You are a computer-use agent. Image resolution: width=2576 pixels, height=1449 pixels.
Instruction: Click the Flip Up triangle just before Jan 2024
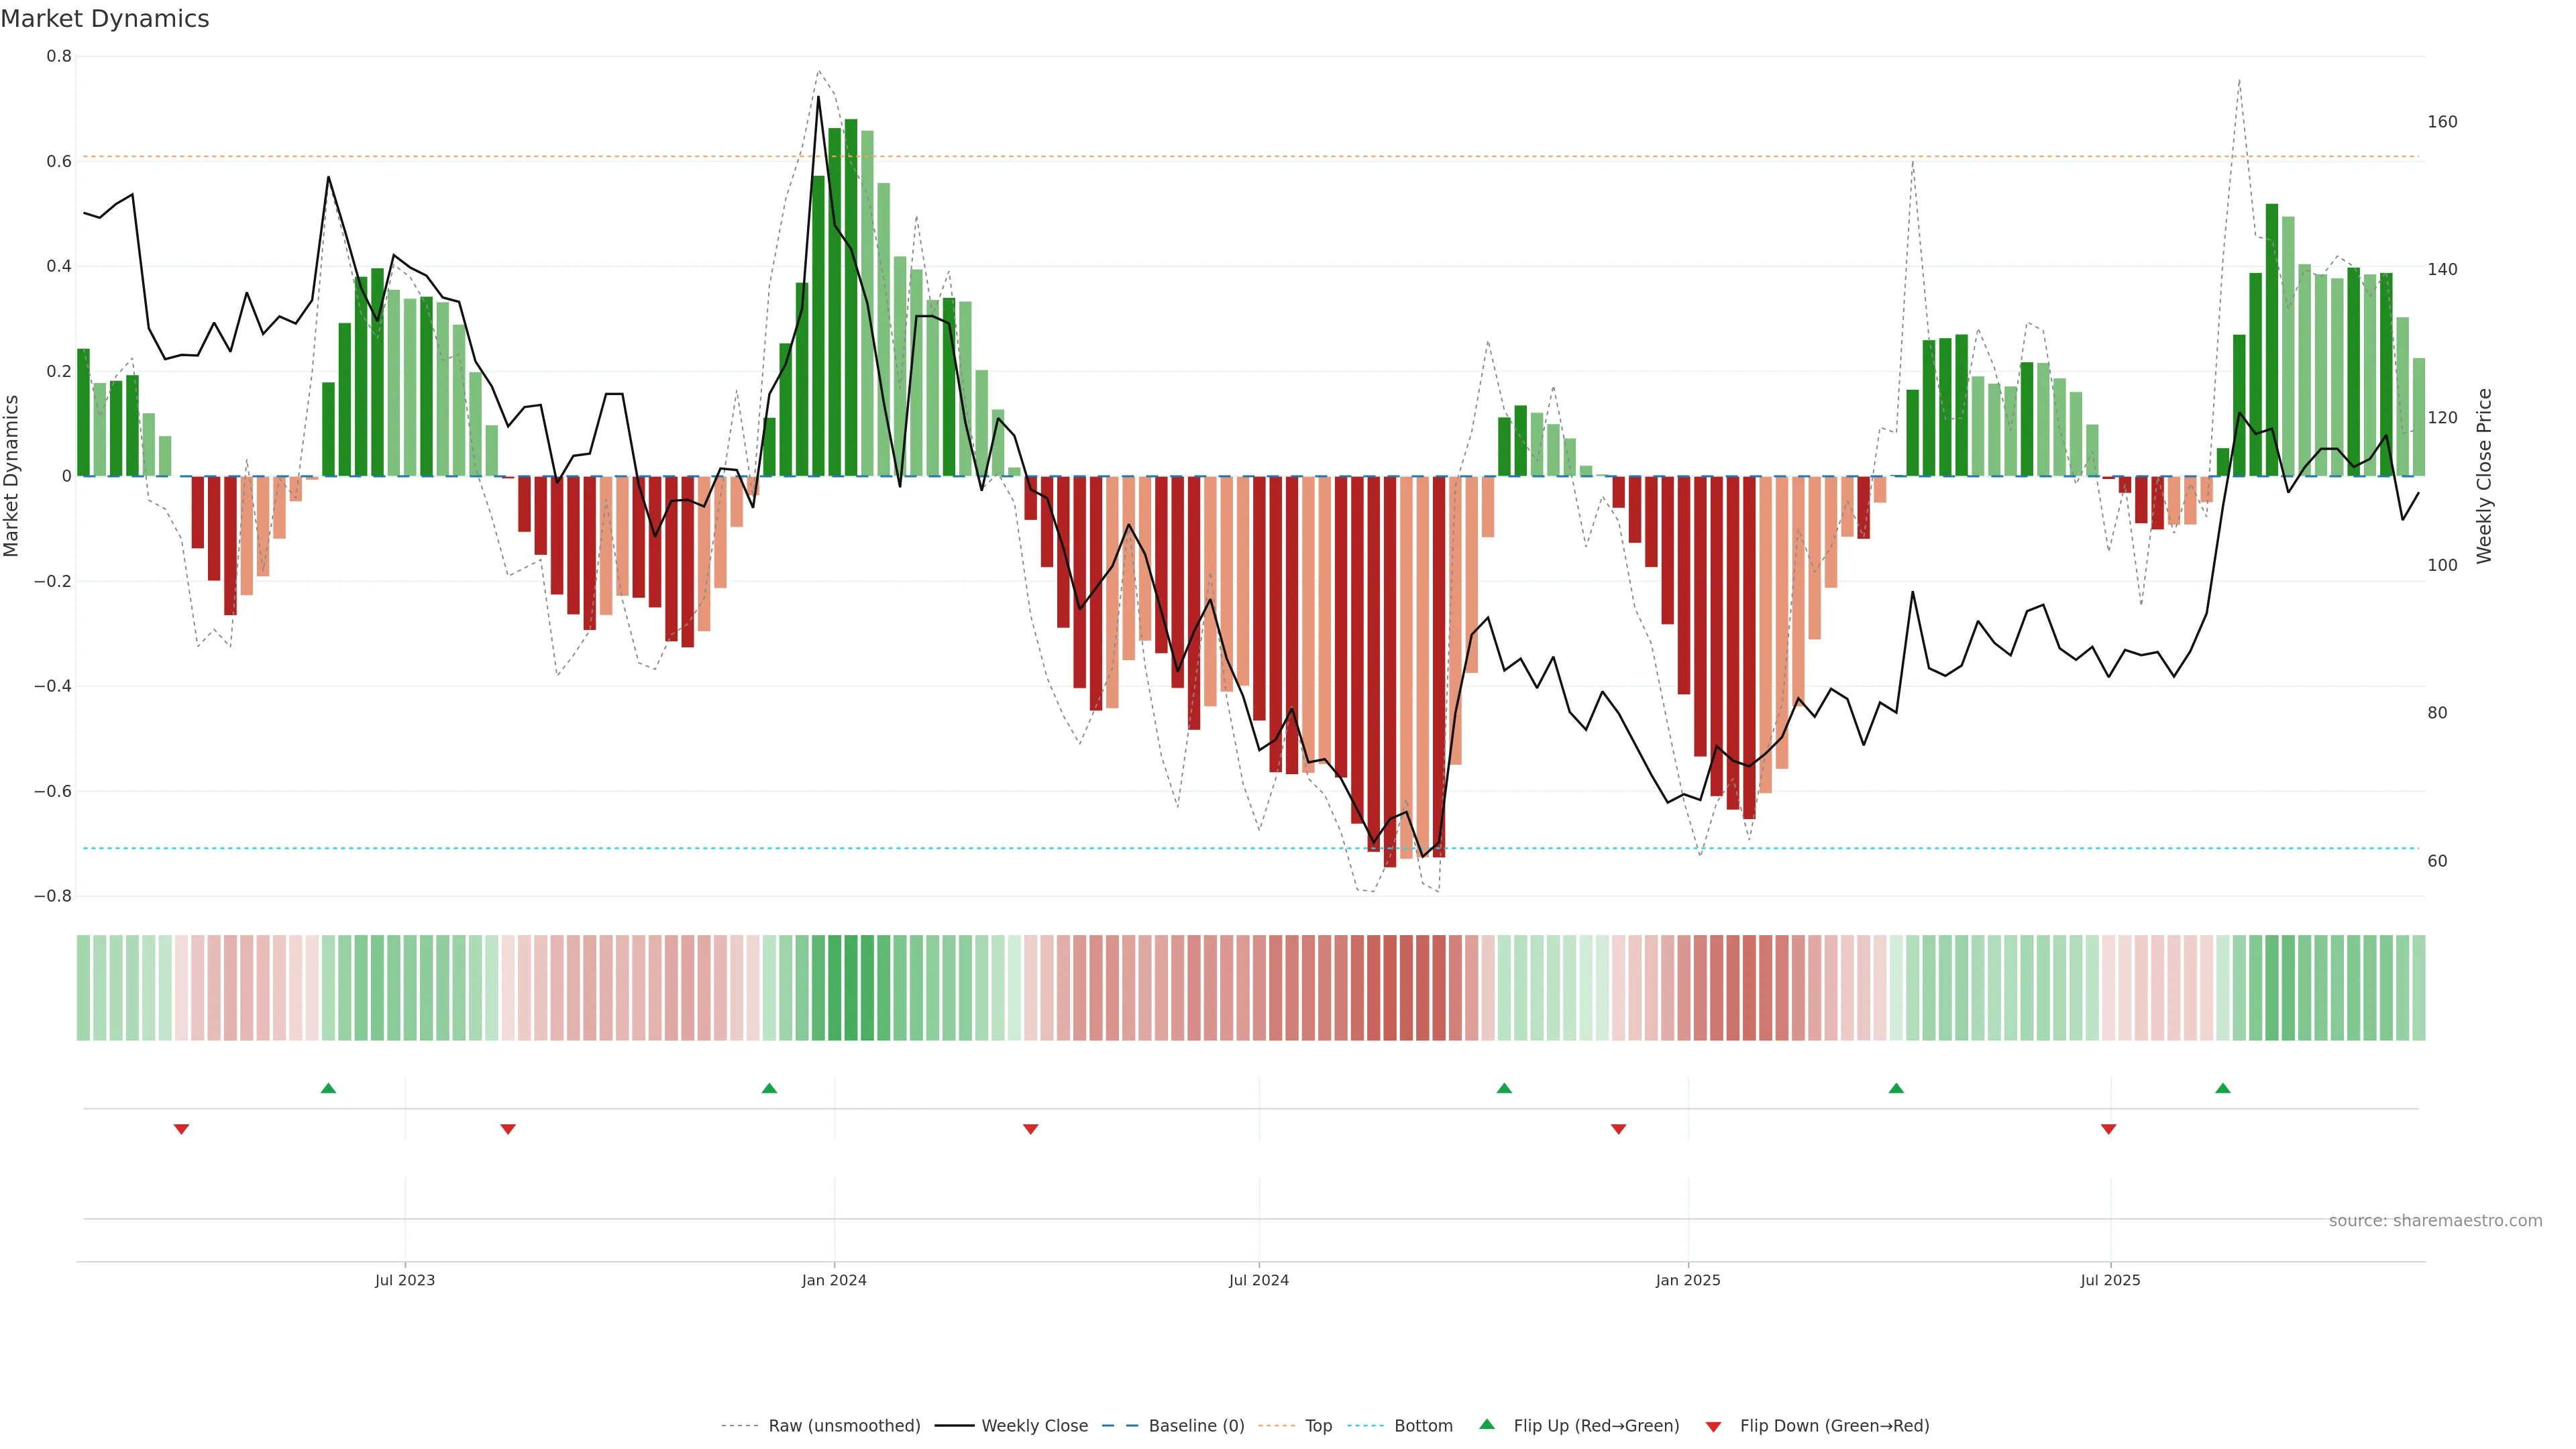pyautogui.click(x=769, y=1088)
